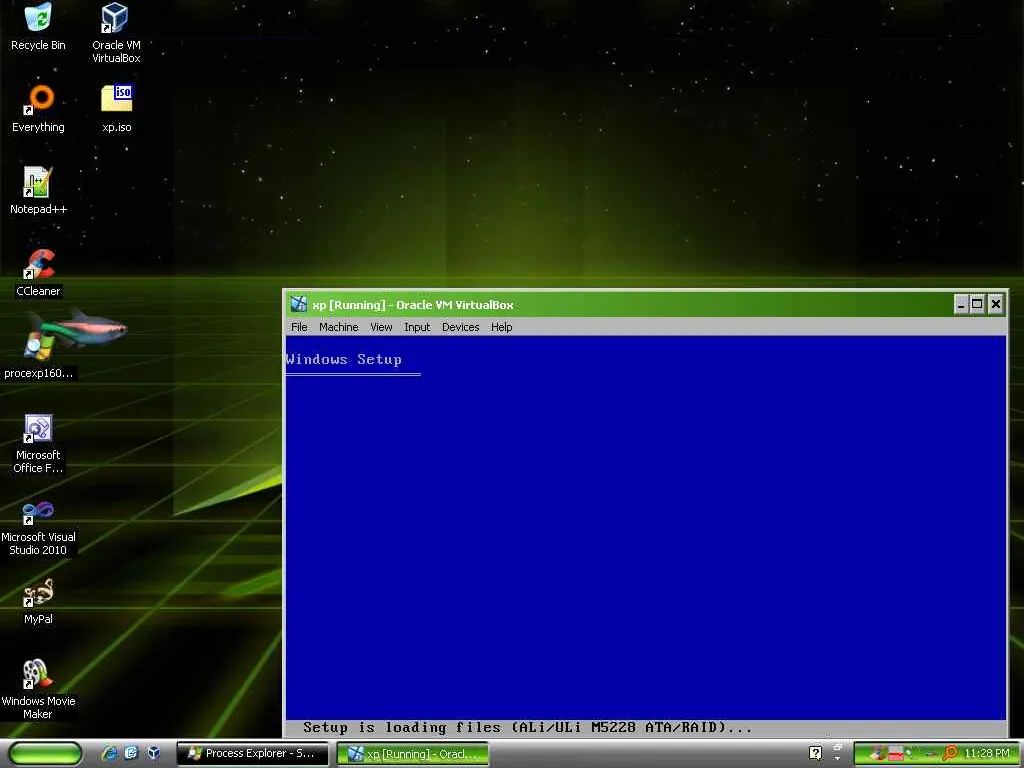This screenshot has height=768, width=1024.
Task: Maximize the VirtualBox VM window
Action: pos(978,304)
